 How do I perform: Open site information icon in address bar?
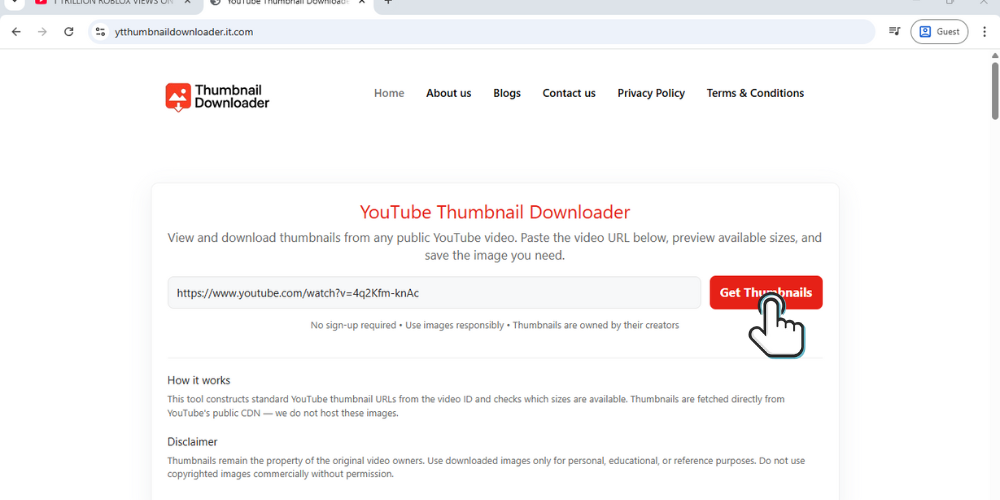[99, 31]
